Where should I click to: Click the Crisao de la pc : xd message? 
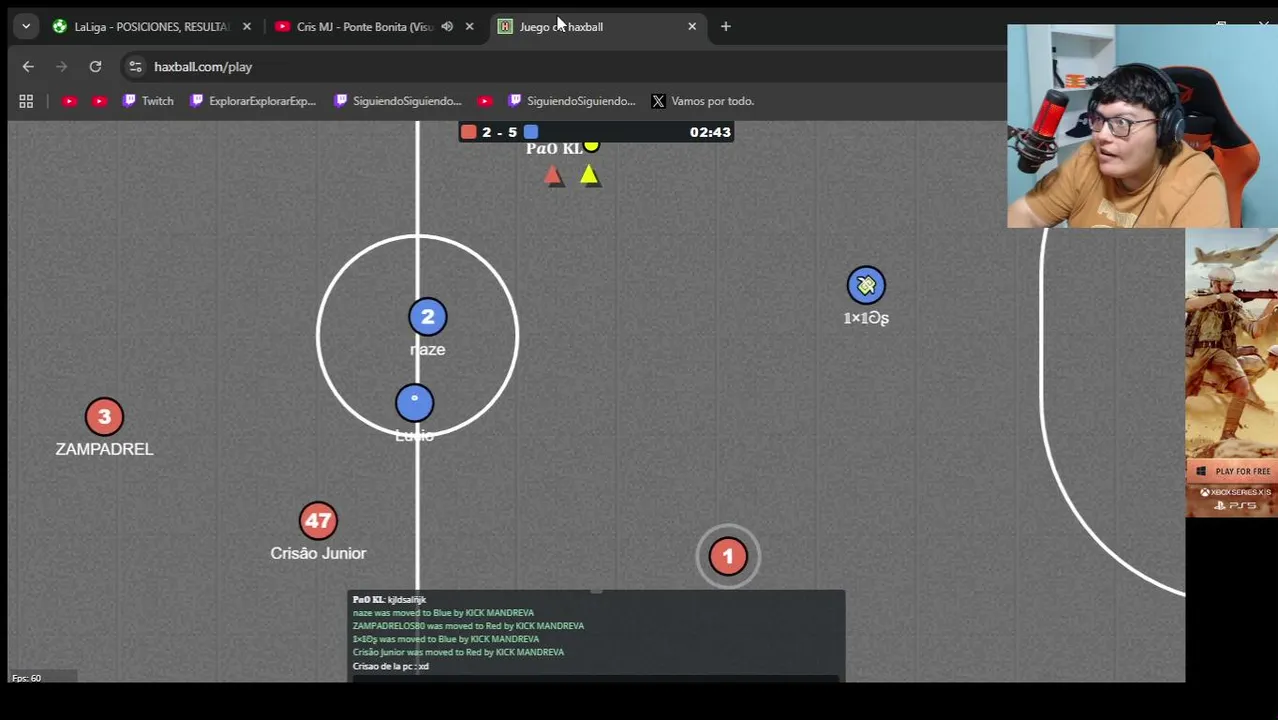click(x=390, y=666)
